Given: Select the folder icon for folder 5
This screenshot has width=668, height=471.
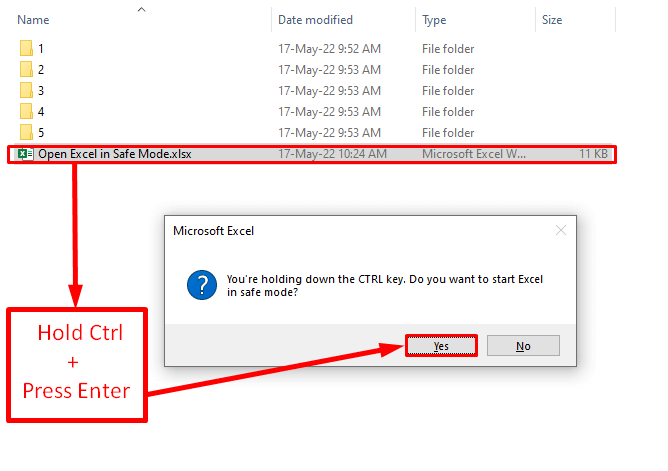Looking at the screenshot, I should point(26,132).
